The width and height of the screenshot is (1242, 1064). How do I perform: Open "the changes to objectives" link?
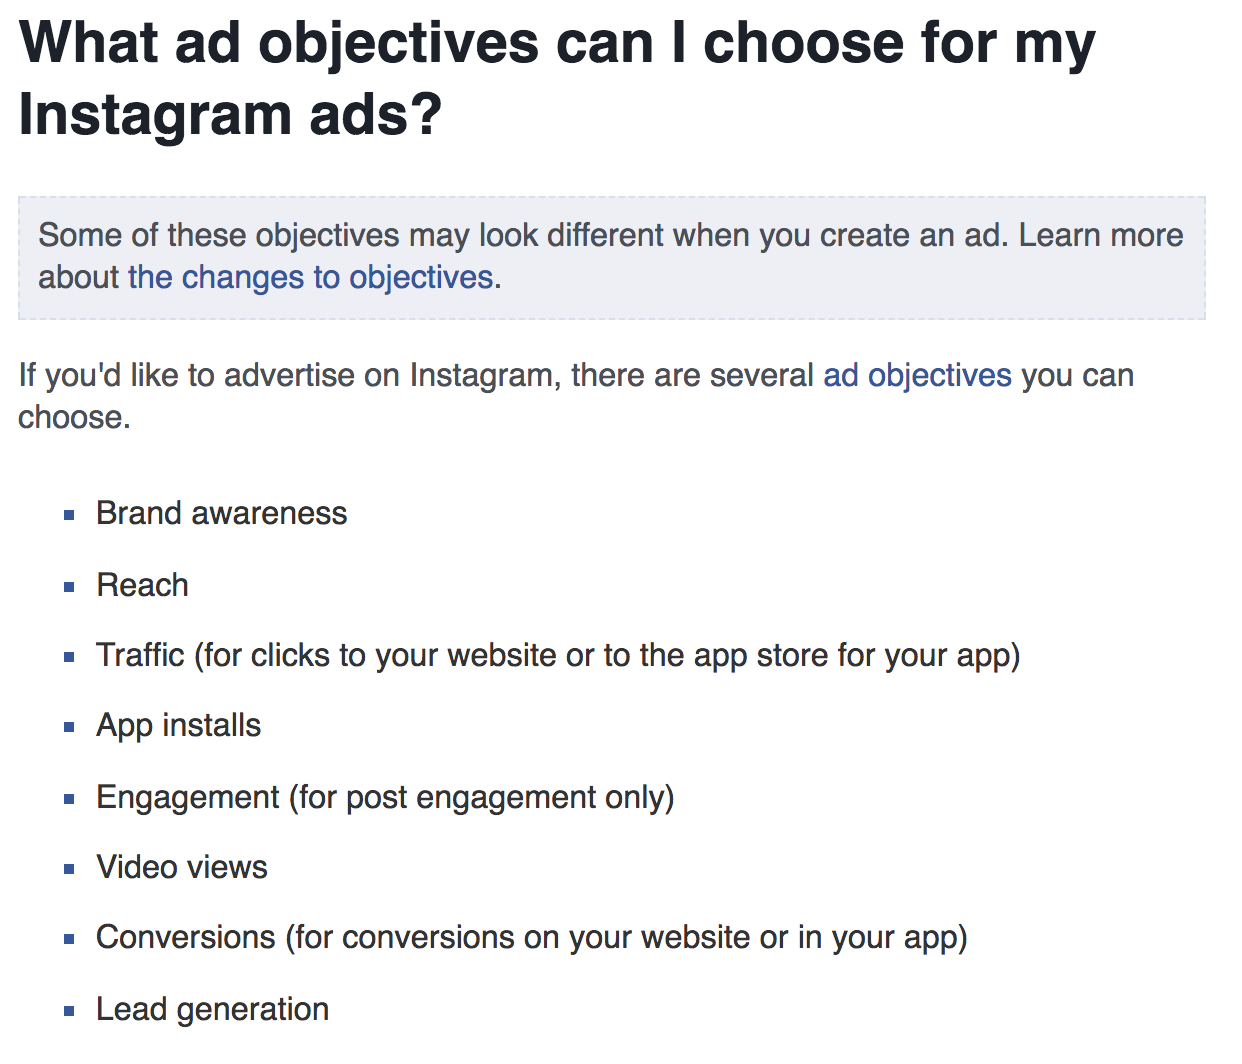(x=311, y=277)
